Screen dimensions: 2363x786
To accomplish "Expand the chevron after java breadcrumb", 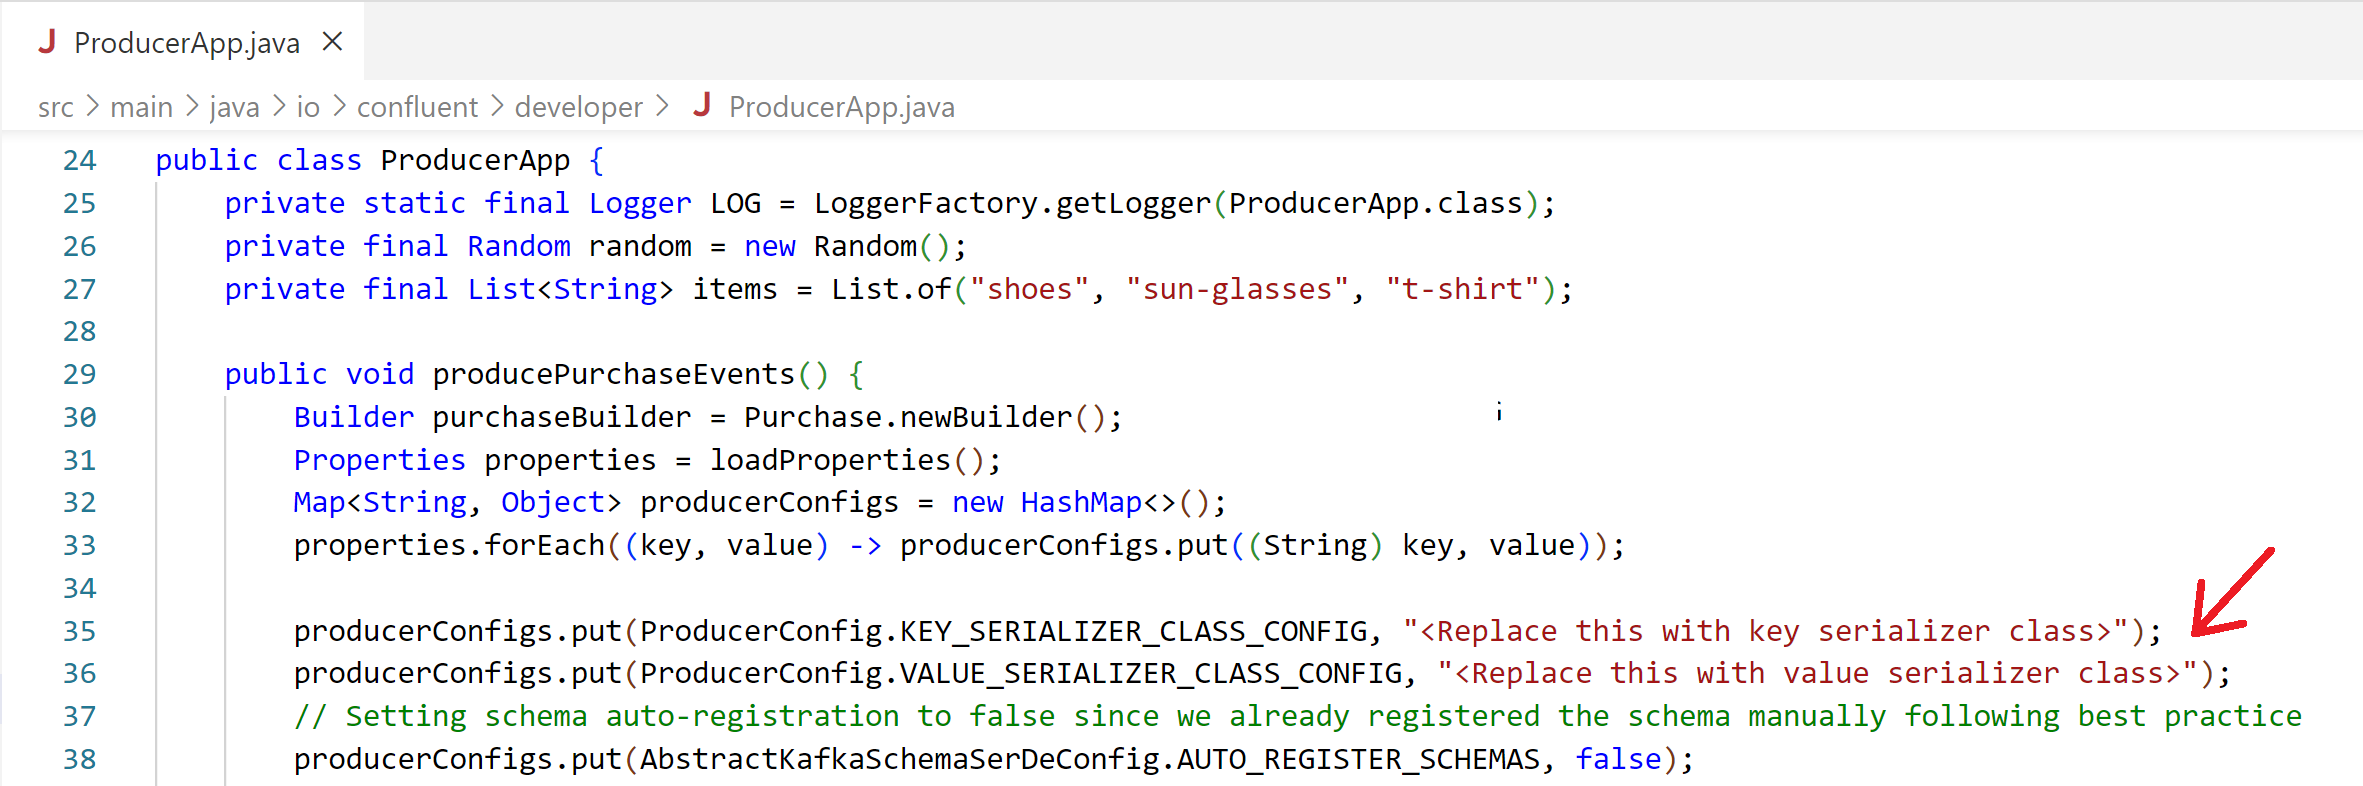I will click(x=278, y=106).
